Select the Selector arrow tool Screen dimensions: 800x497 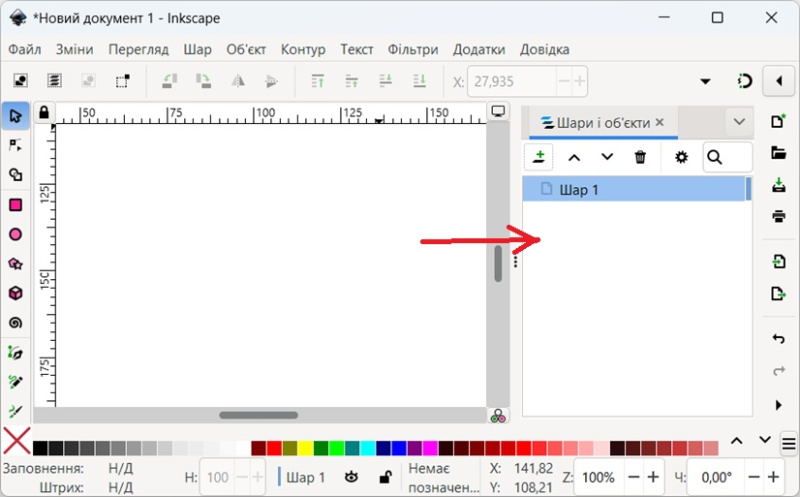click(x=15, y=116)
